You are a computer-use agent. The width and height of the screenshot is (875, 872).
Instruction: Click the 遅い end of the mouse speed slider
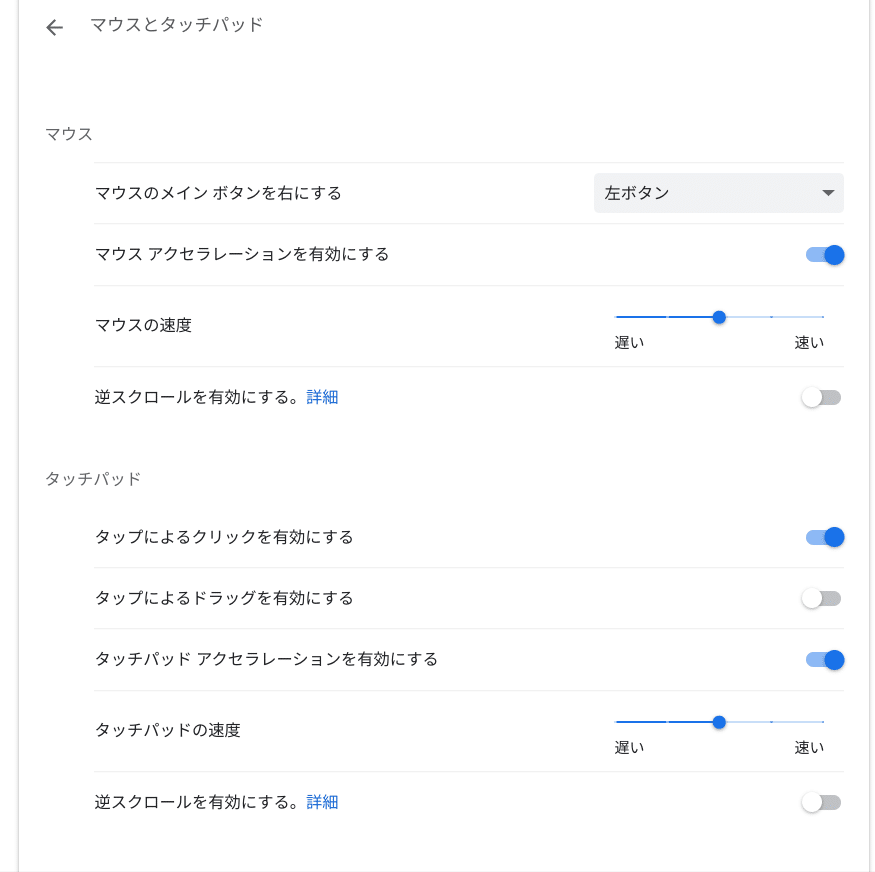tap(616, 317)
